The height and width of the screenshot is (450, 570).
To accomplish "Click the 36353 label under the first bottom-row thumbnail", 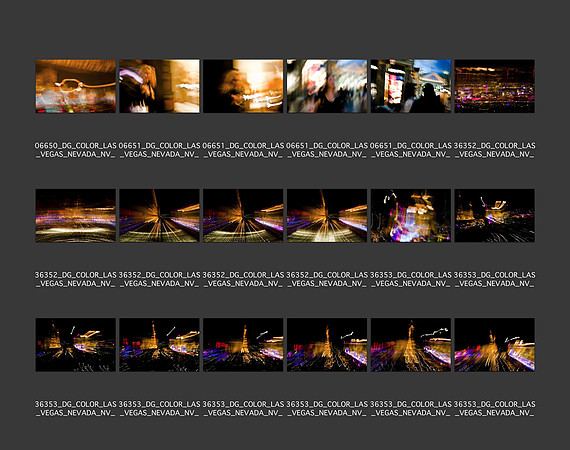I will pyautogui.click(x=76, y=408).
